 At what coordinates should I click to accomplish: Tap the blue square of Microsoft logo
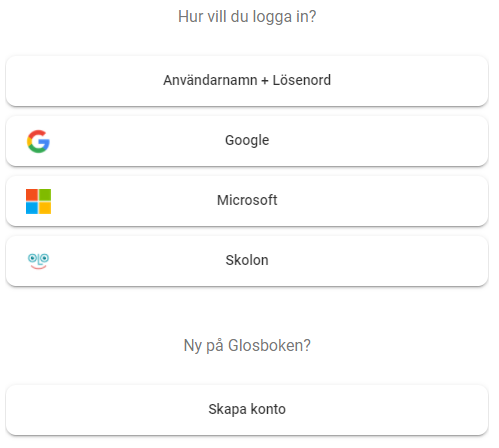(x=32, y=208)
